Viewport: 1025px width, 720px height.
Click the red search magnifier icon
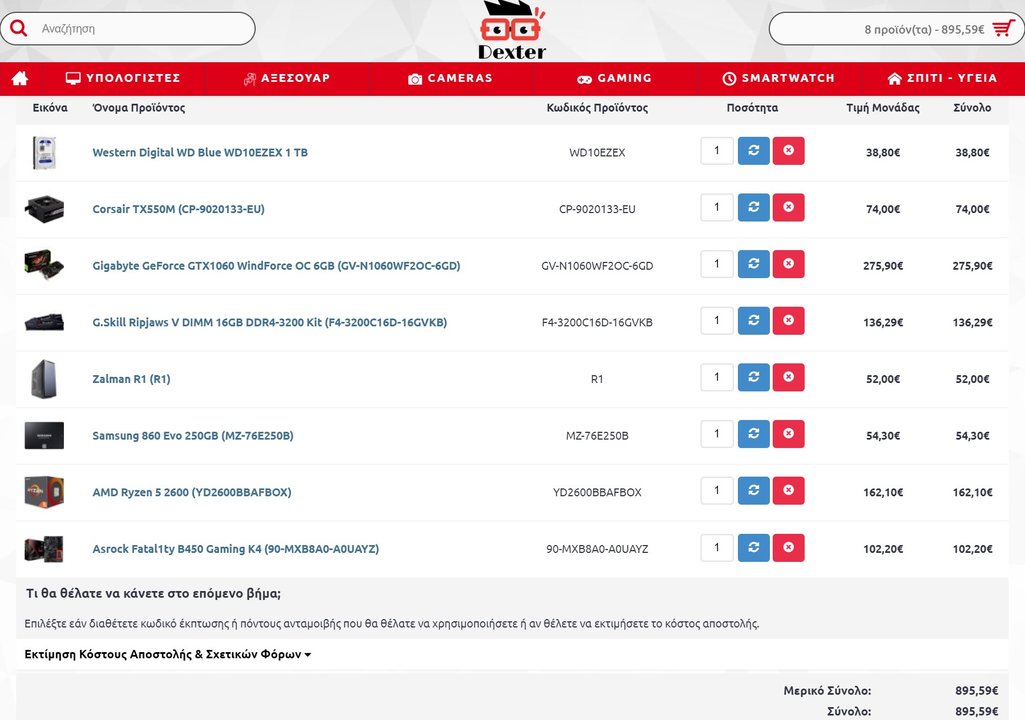(x=18, y=28)
